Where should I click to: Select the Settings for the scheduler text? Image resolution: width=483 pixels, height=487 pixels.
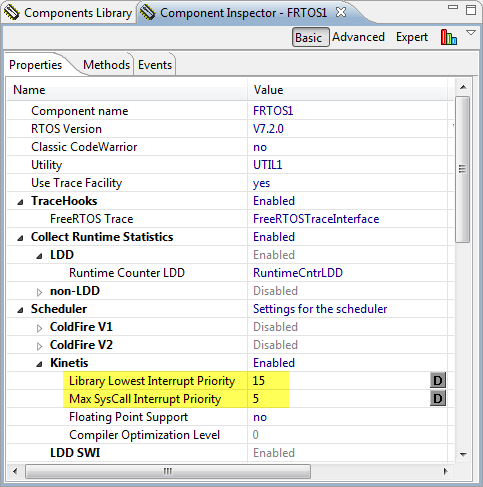320,309
